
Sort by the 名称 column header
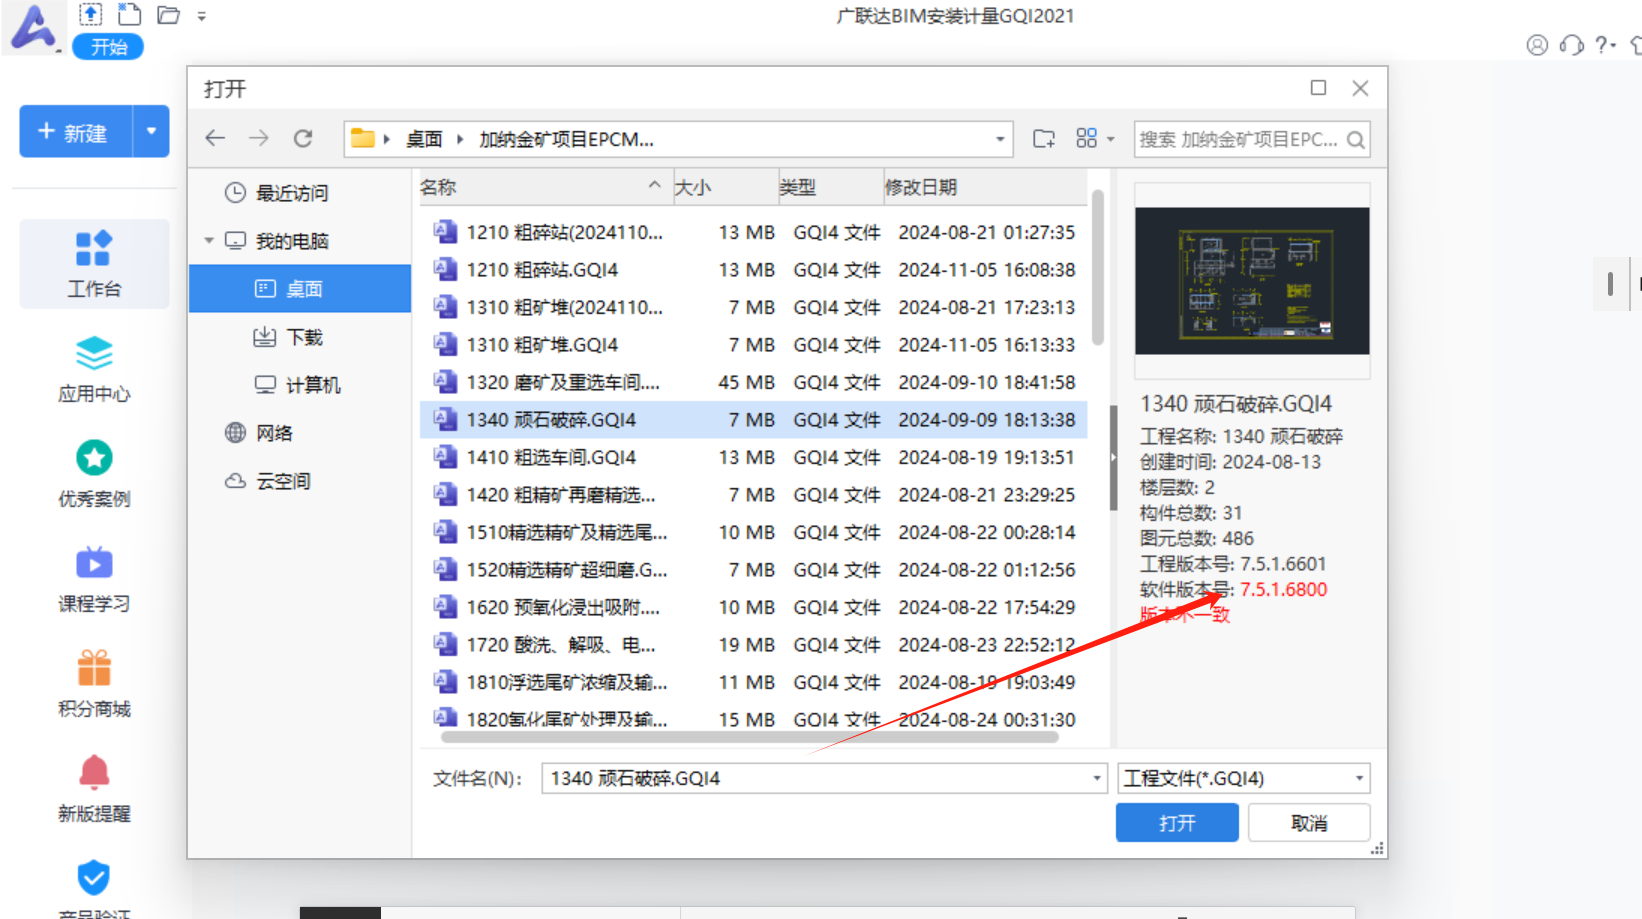(545, 187)
